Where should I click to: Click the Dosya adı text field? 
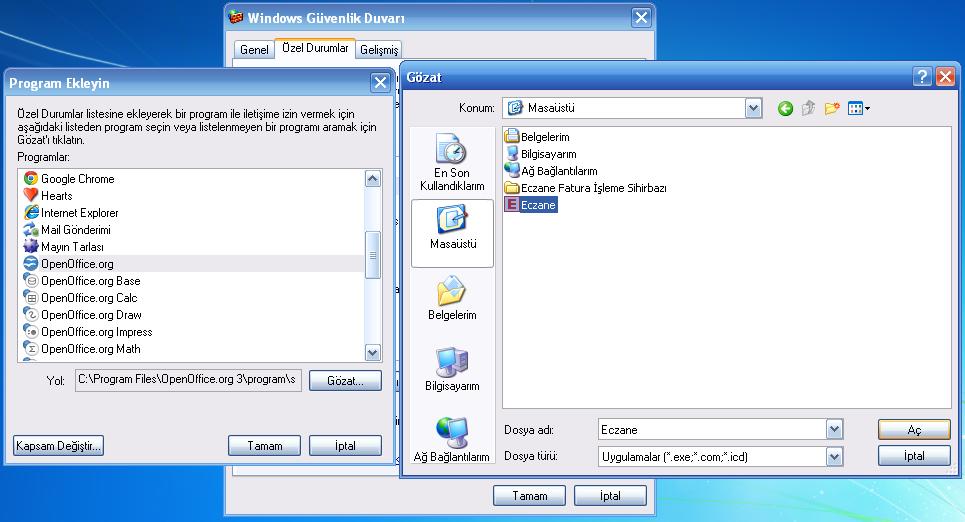712,430
